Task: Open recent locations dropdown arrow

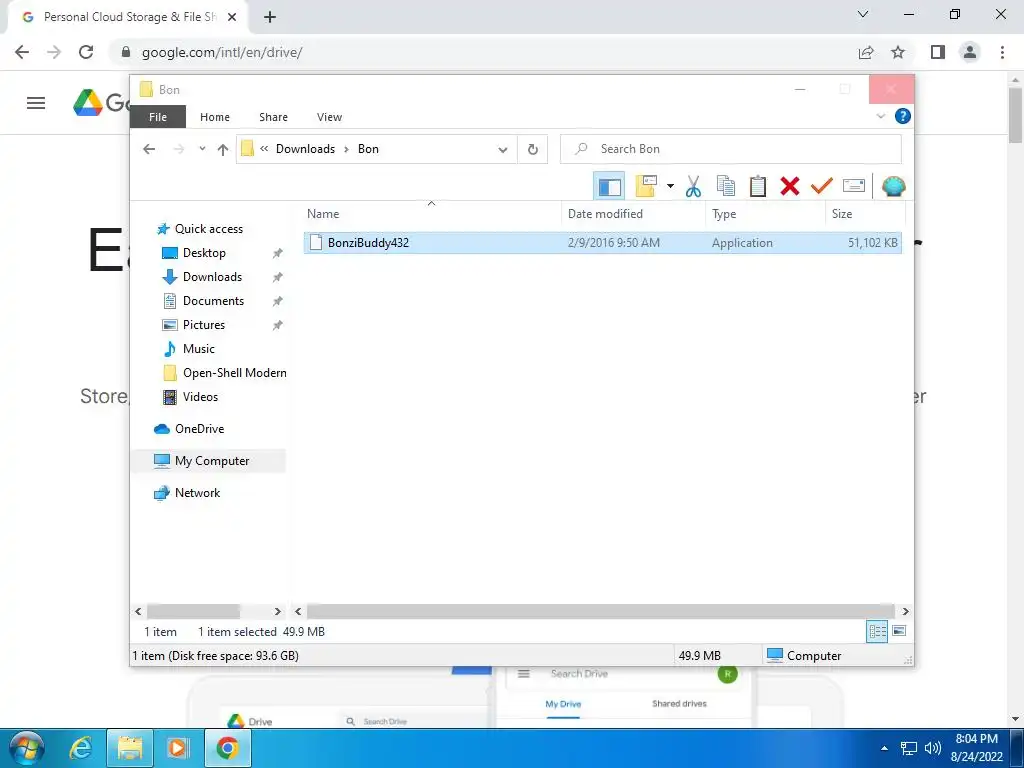Action: [x=202, y=149]
